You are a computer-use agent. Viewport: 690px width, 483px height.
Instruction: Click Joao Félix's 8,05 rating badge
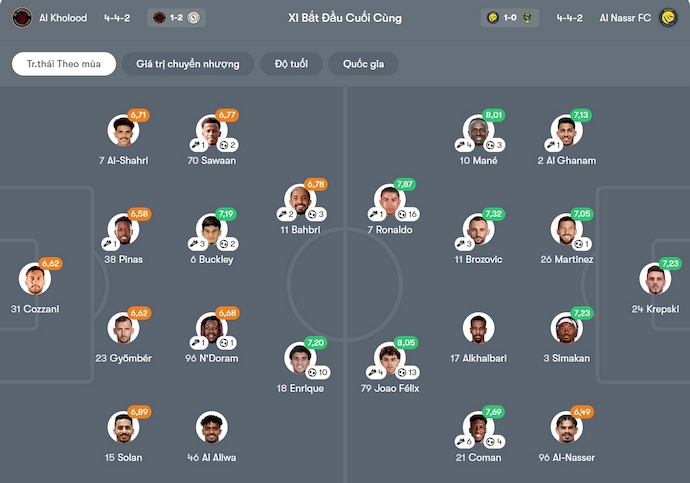(x=405, y=342)
